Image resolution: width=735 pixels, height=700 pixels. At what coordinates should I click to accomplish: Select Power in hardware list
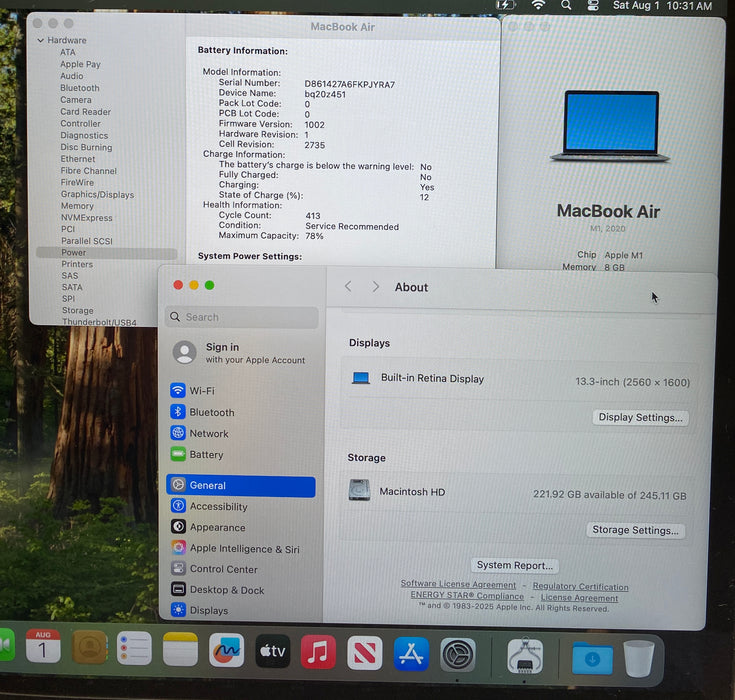[106, 253]
